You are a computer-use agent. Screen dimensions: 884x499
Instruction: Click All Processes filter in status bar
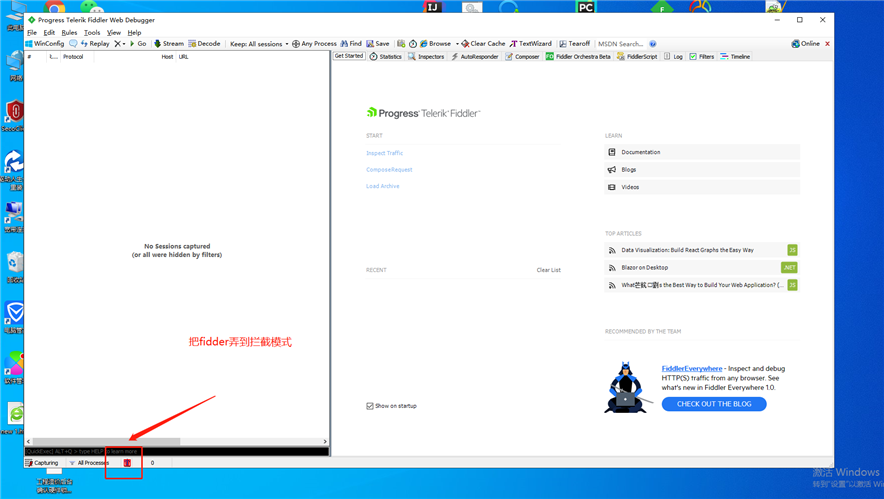click(89, 462)
